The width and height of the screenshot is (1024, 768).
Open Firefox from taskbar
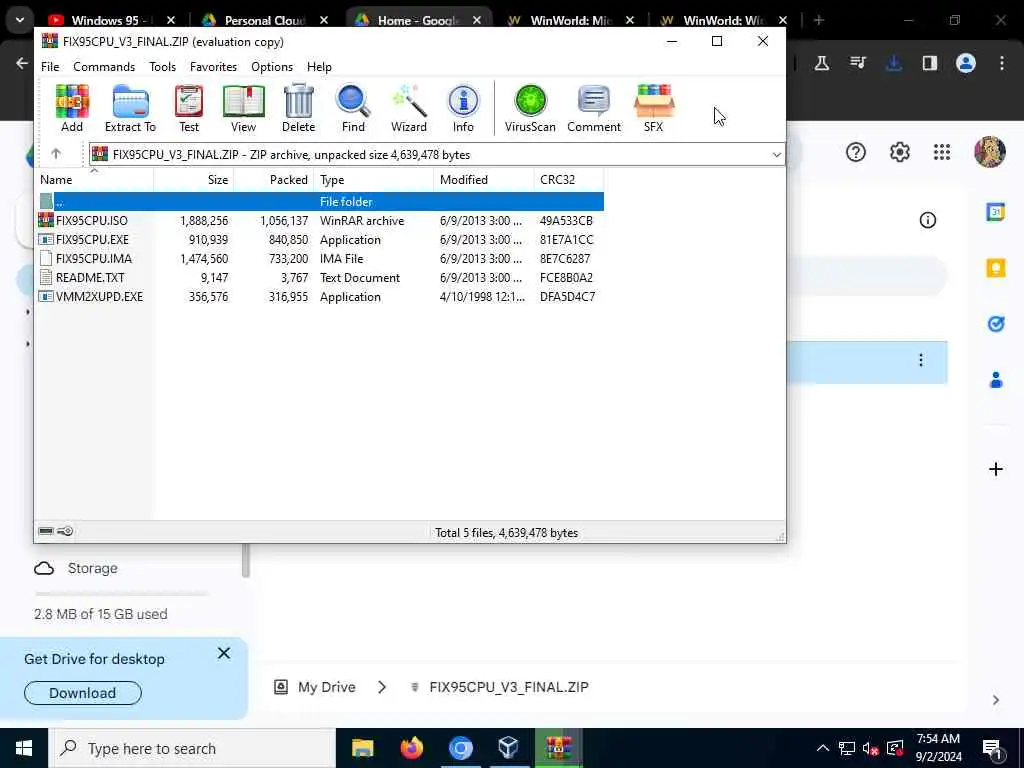point(411,748)
